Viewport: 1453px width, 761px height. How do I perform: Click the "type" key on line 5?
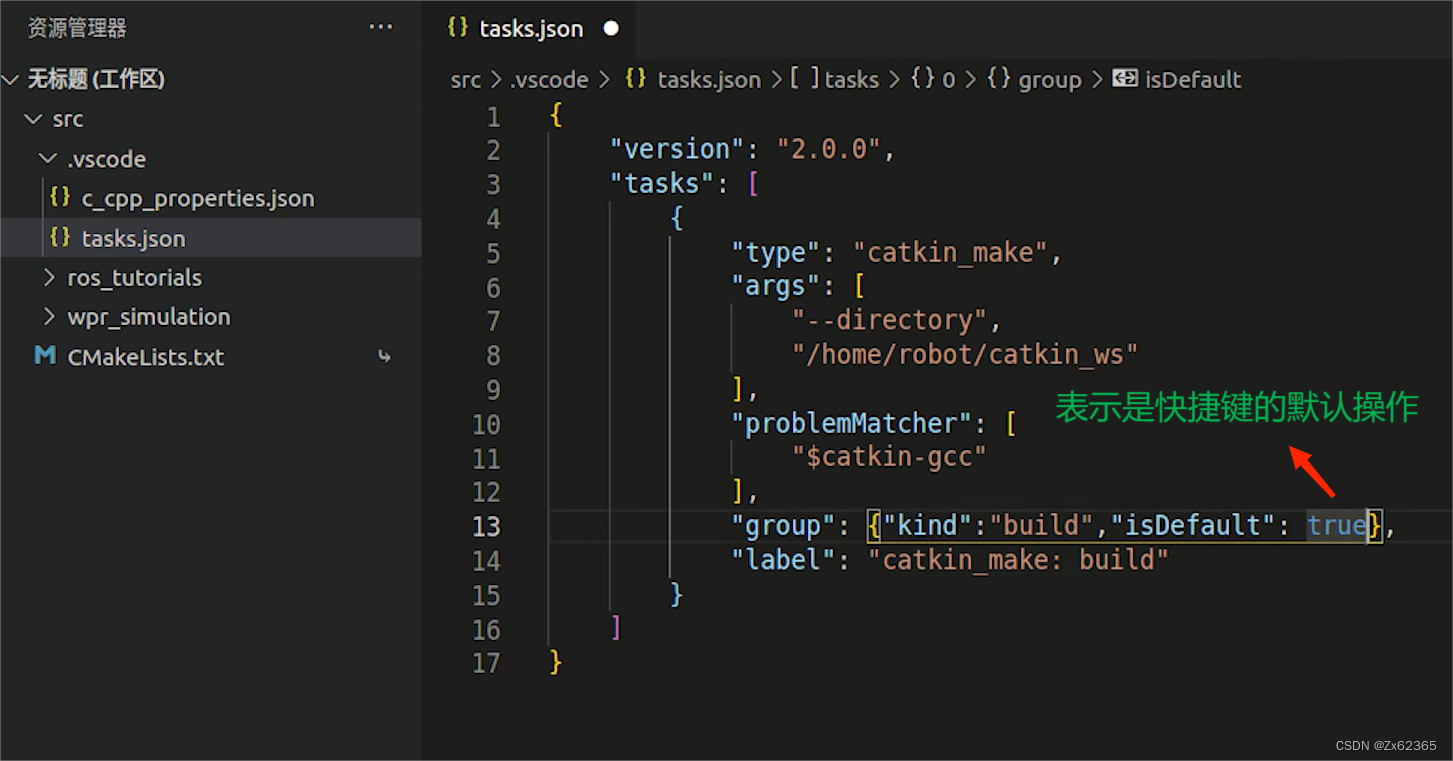tap(775, 253)
